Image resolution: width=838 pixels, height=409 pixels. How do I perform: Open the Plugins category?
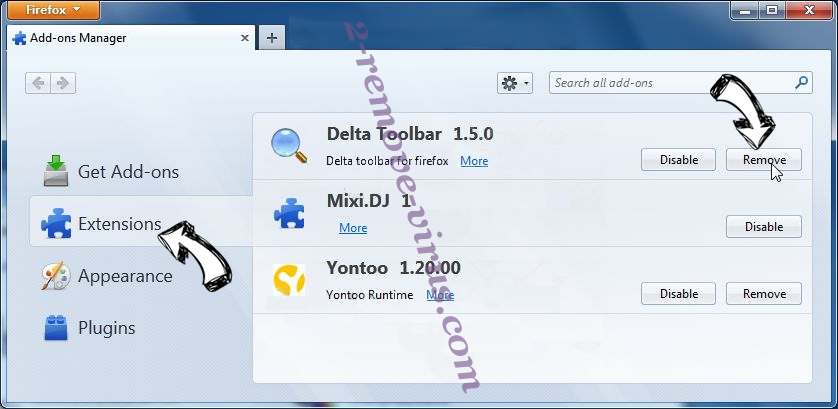(x=141, y=327)
